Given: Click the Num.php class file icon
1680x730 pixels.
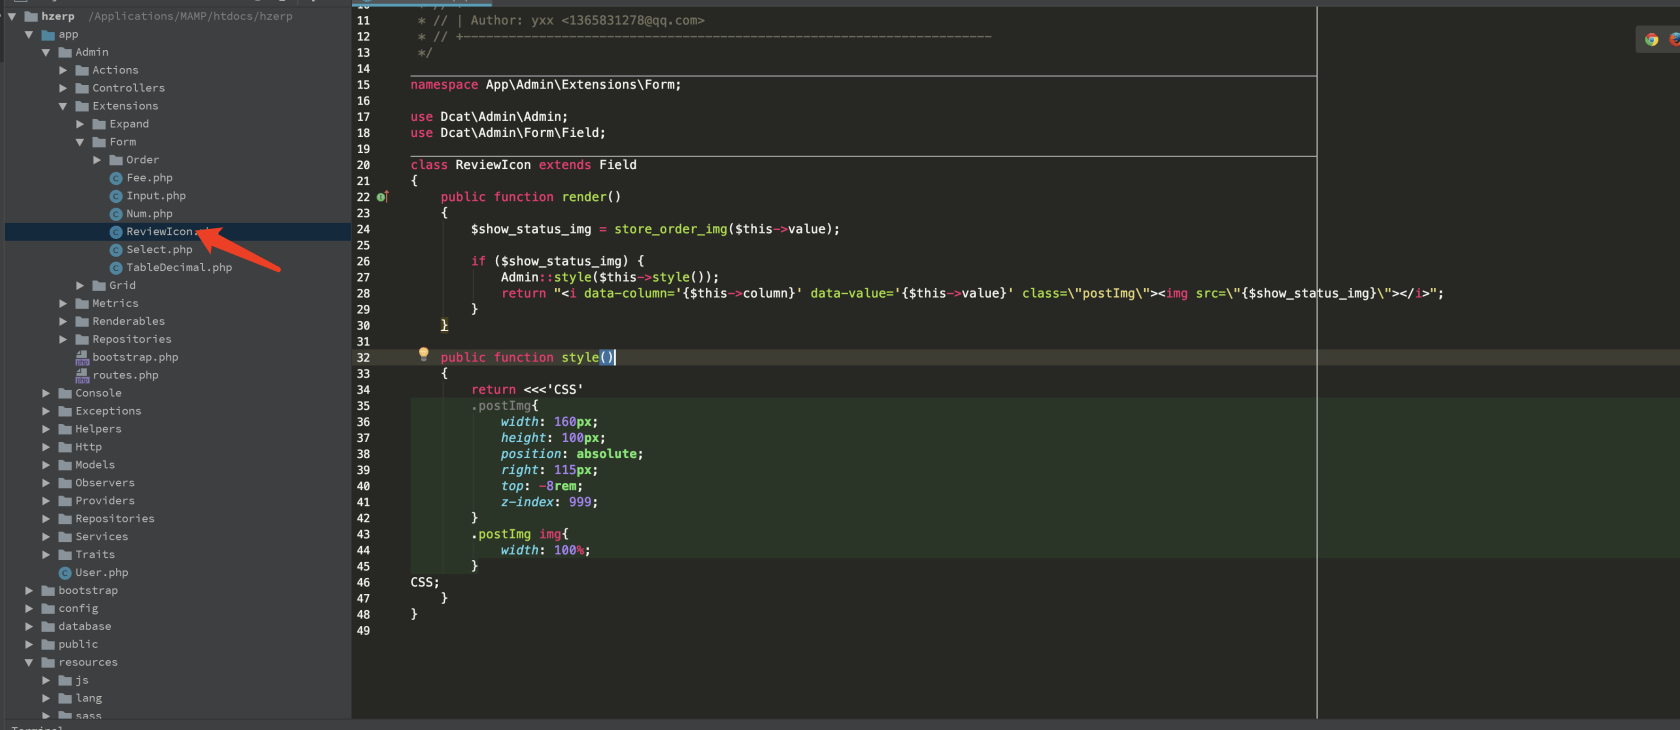Looking at the screenshot, I should click(x=116, y=214).
